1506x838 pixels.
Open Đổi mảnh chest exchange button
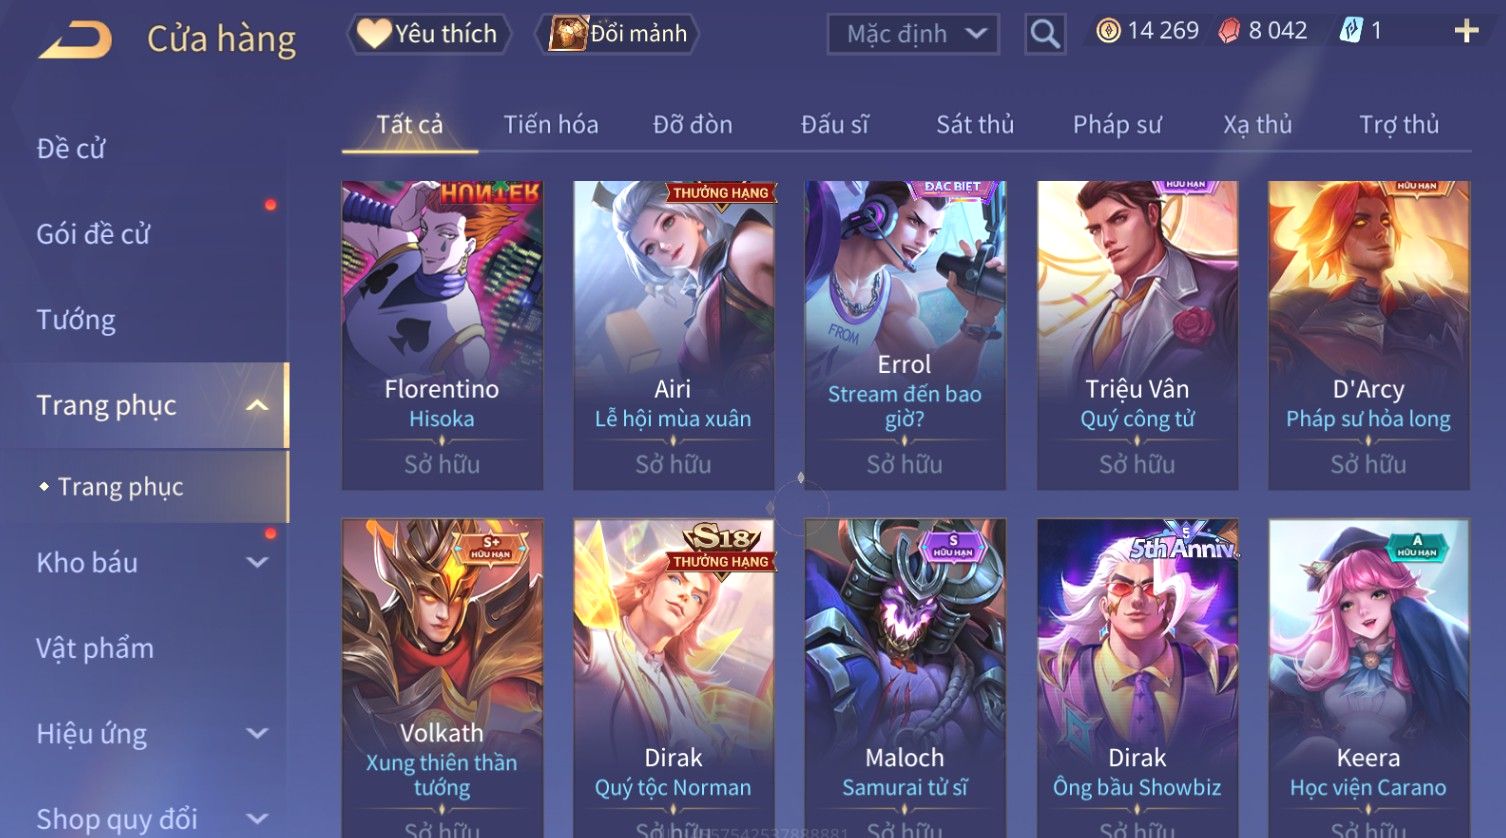point(618,34)
